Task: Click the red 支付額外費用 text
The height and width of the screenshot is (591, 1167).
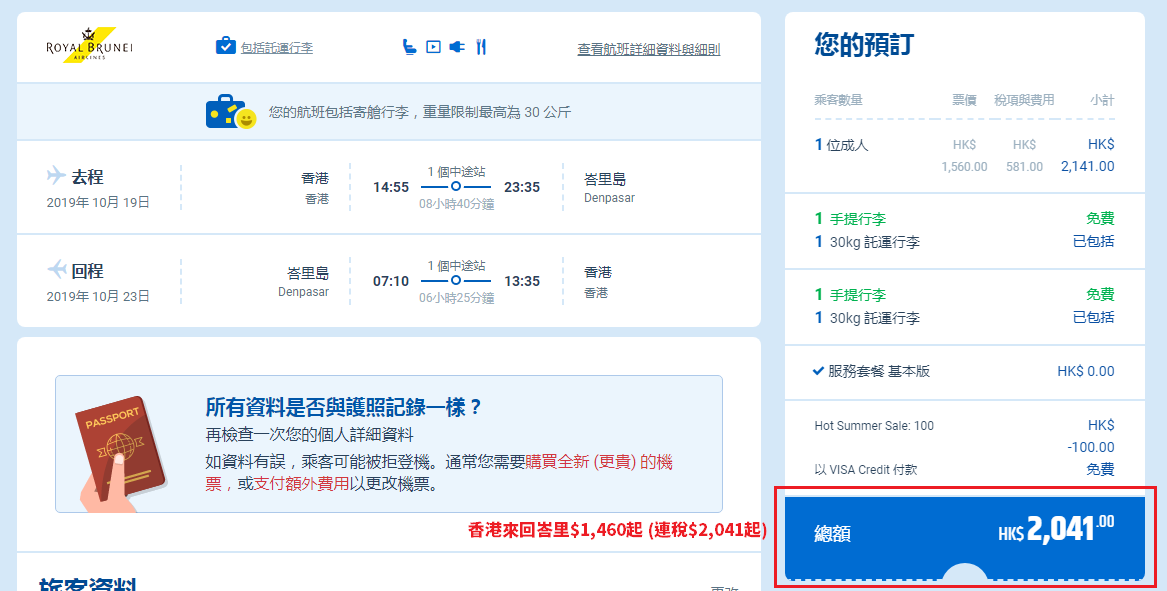Action: click(x=301, y=484)
